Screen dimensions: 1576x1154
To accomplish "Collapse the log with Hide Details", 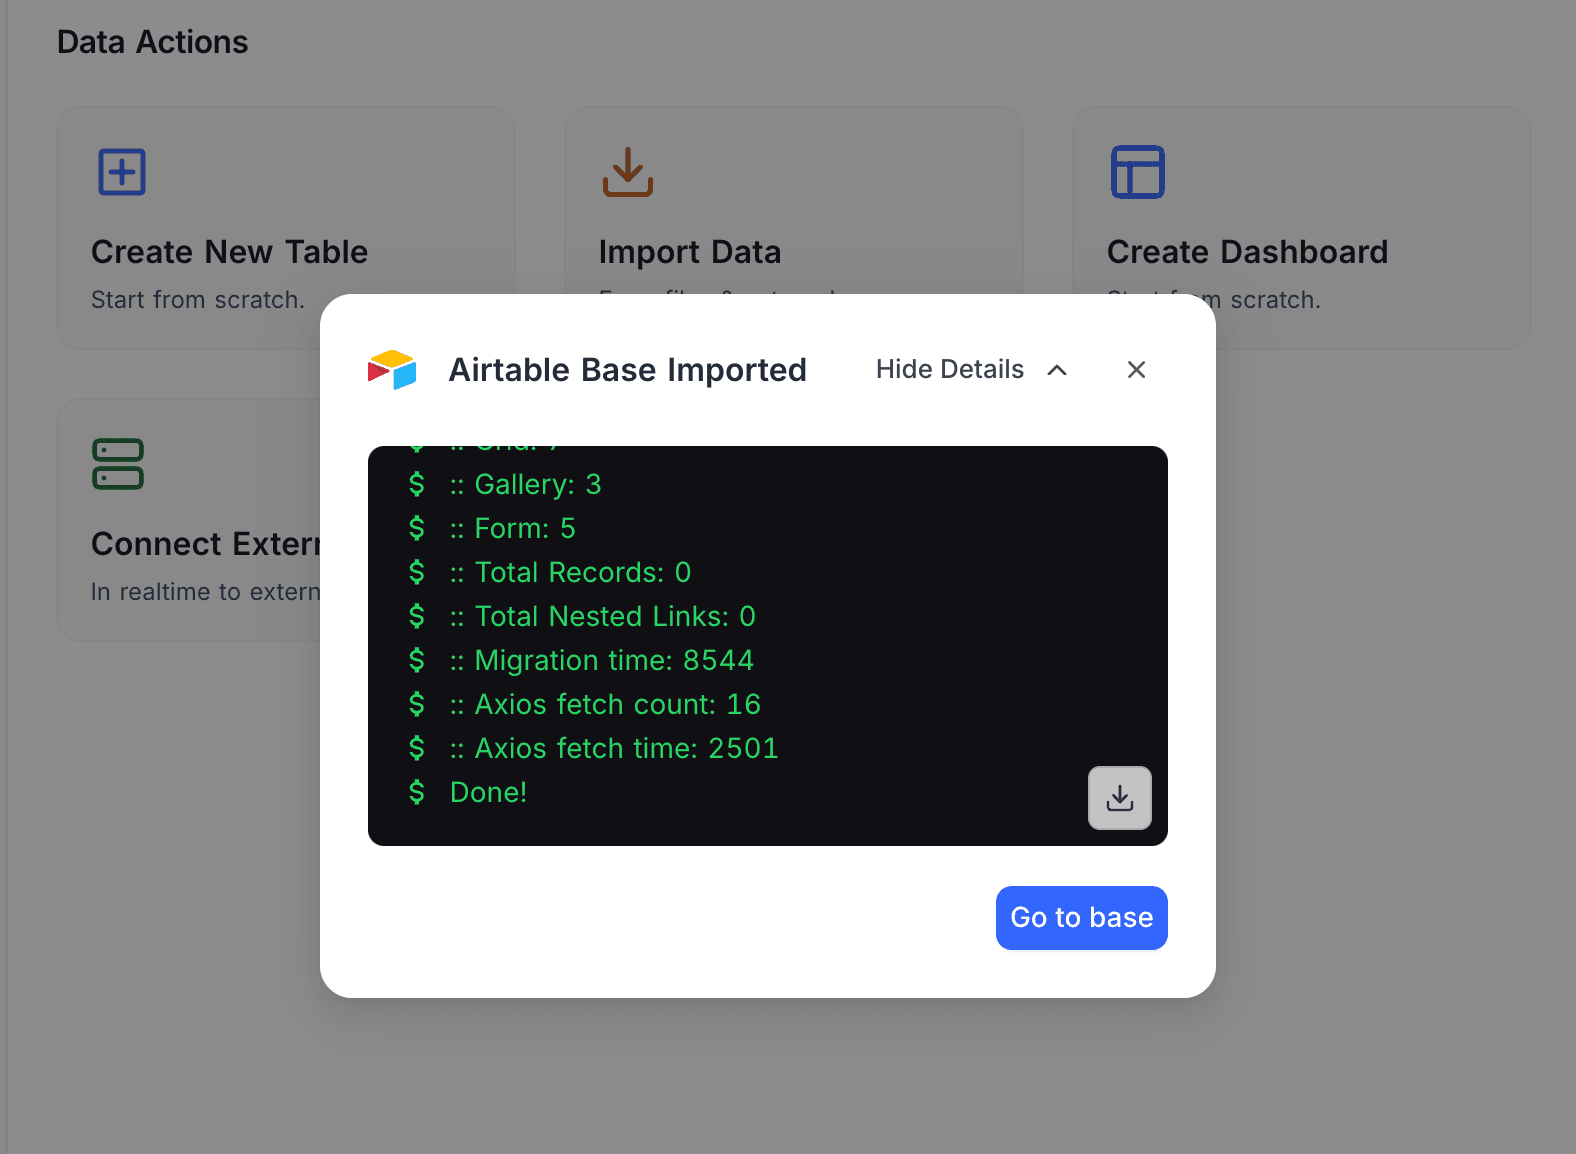I will click(972, 370).
